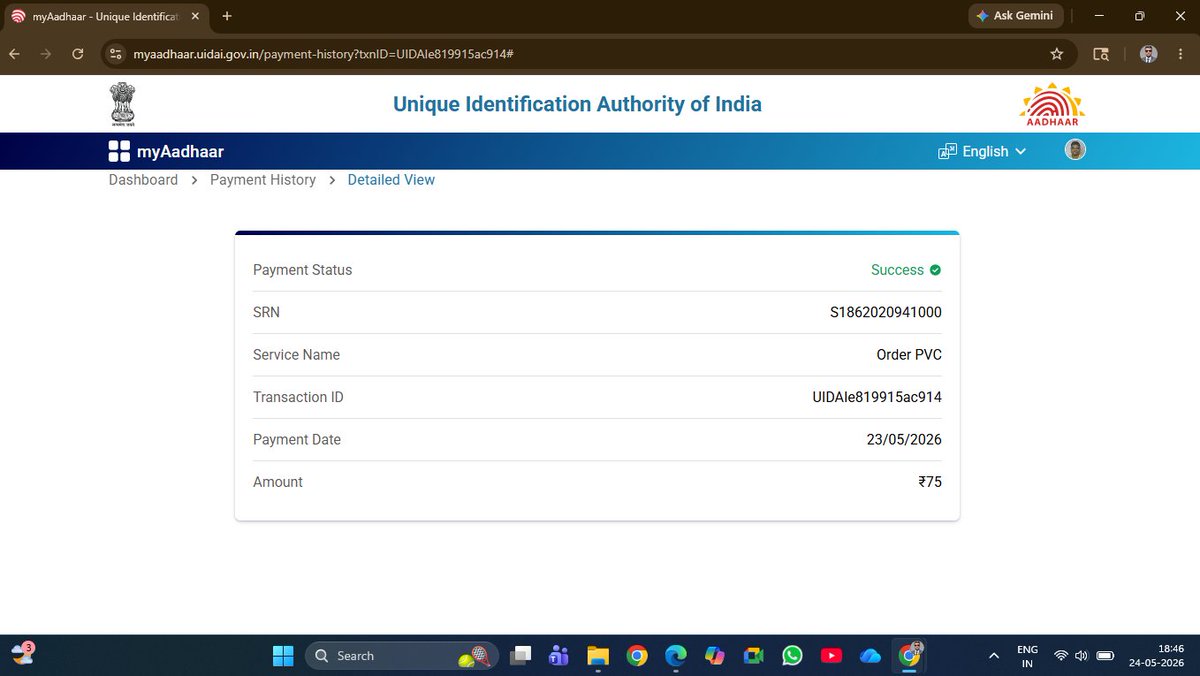Click the Government of India emblem logo
The height and width of the screenshot is (676, 1200).
pyautogui.click(x=122, y=105)
